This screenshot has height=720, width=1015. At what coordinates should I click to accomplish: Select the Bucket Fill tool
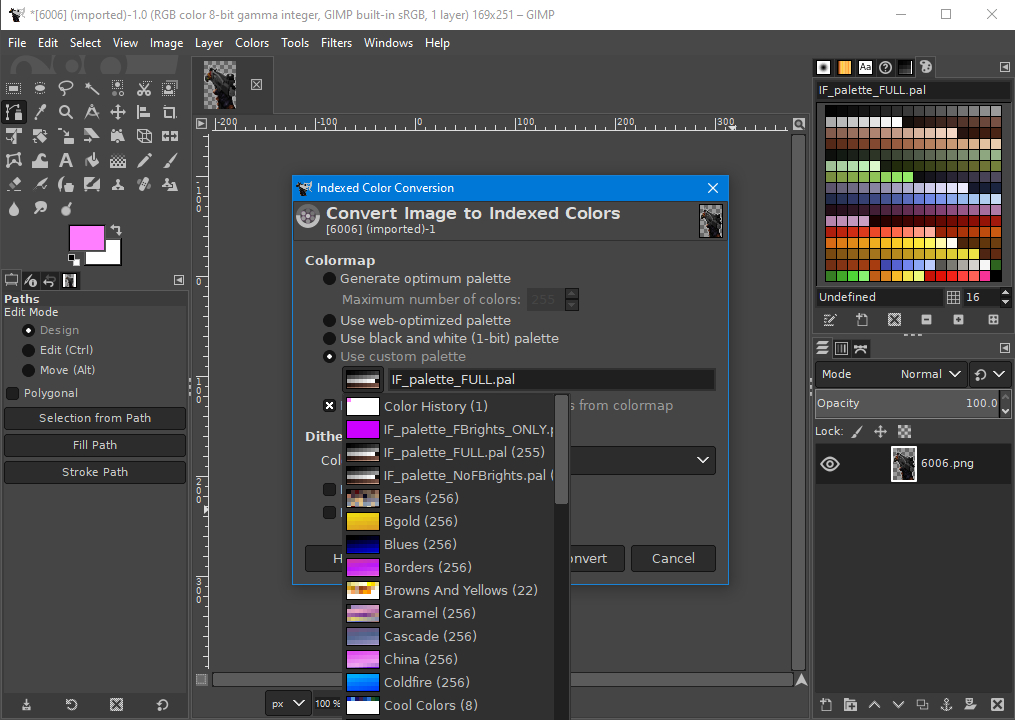tap(92, 160)
